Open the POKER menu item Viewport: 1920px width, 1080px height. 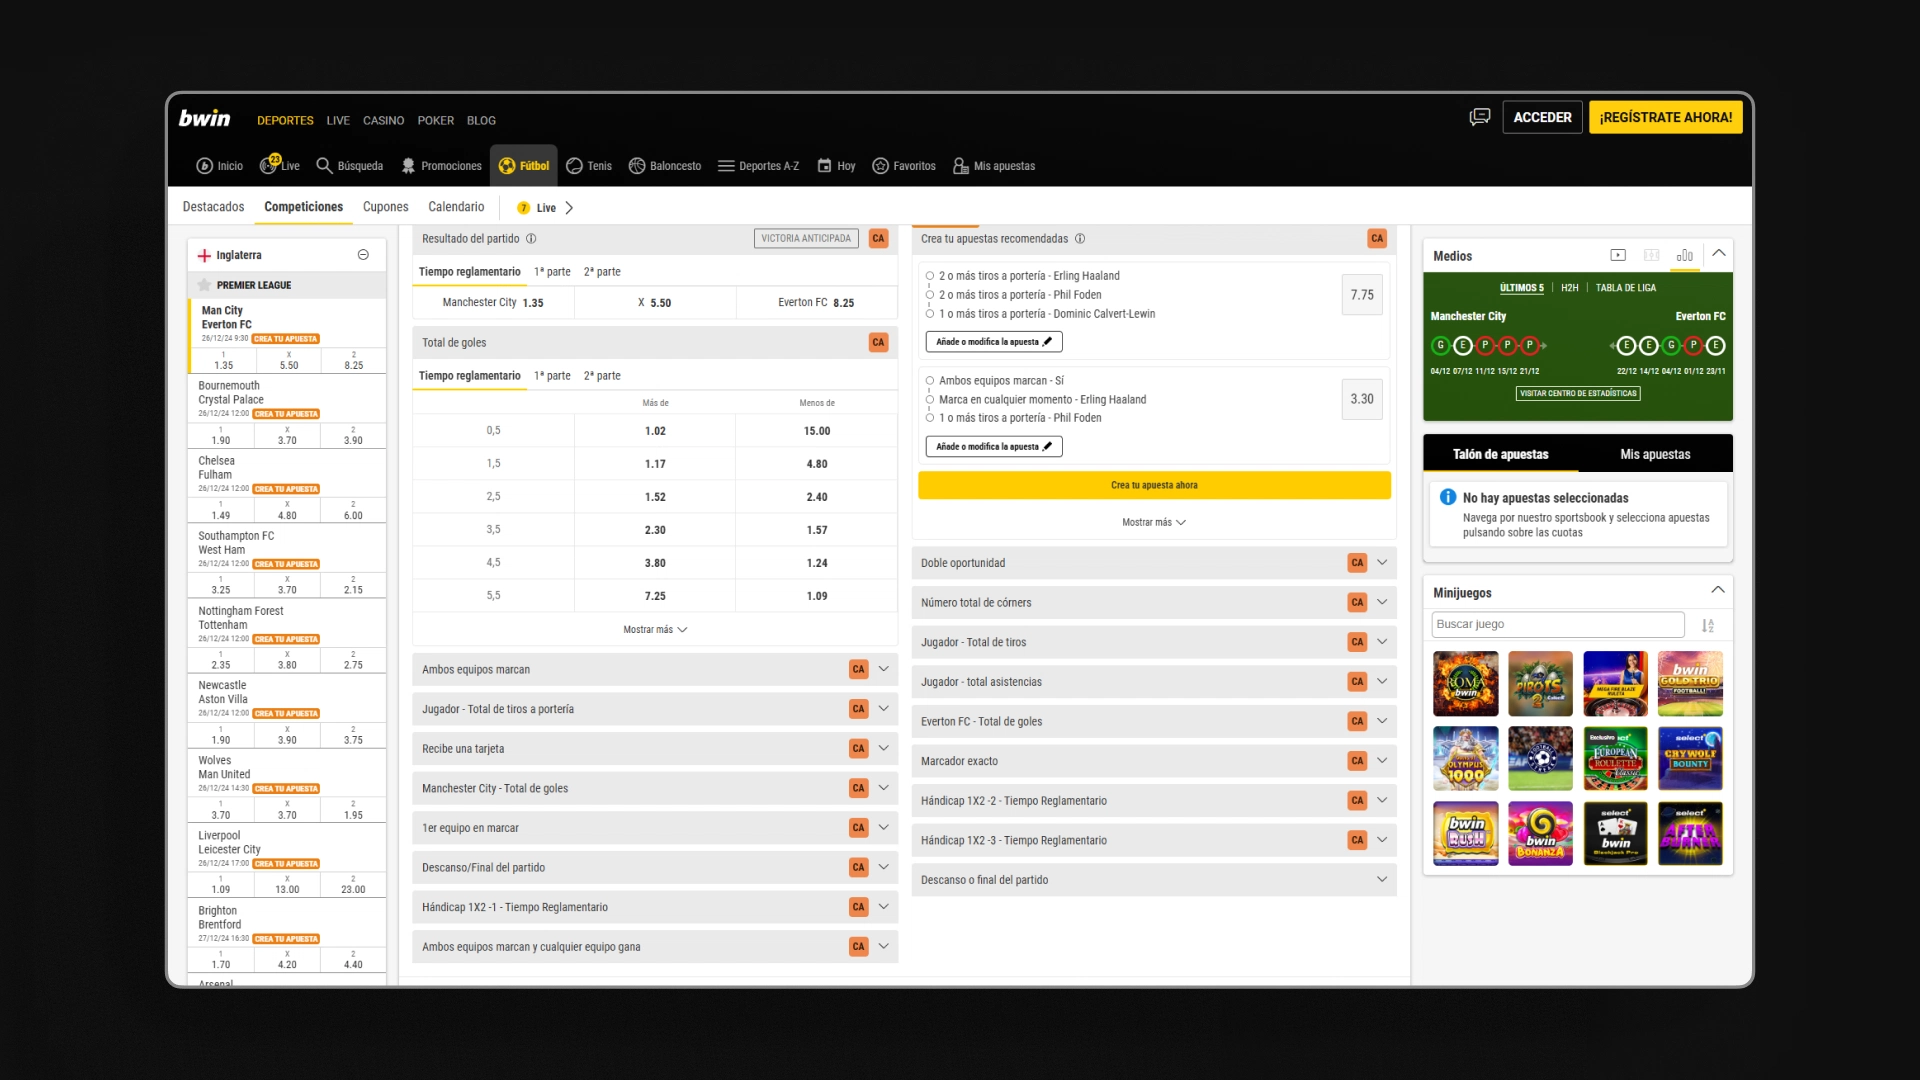(x=436, y=121)
